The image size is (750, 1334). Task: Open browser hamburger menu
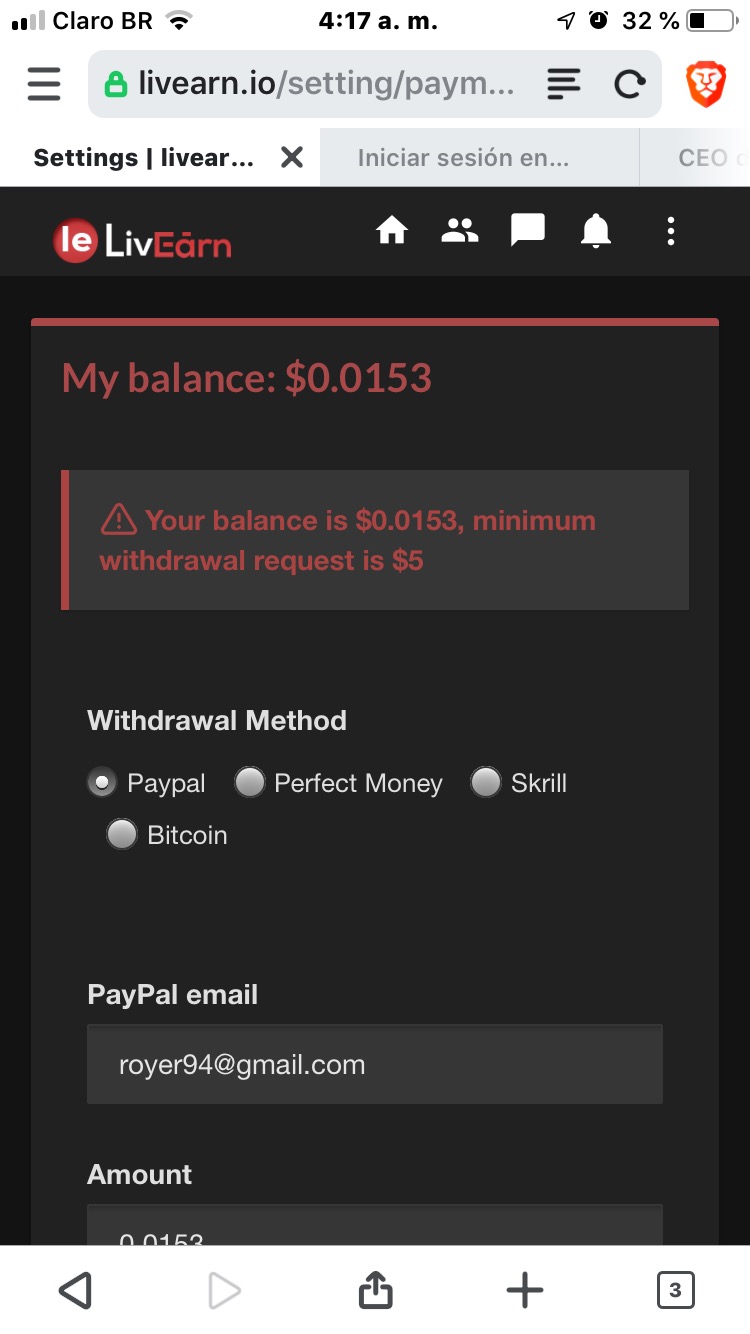[x=44, y=85]
